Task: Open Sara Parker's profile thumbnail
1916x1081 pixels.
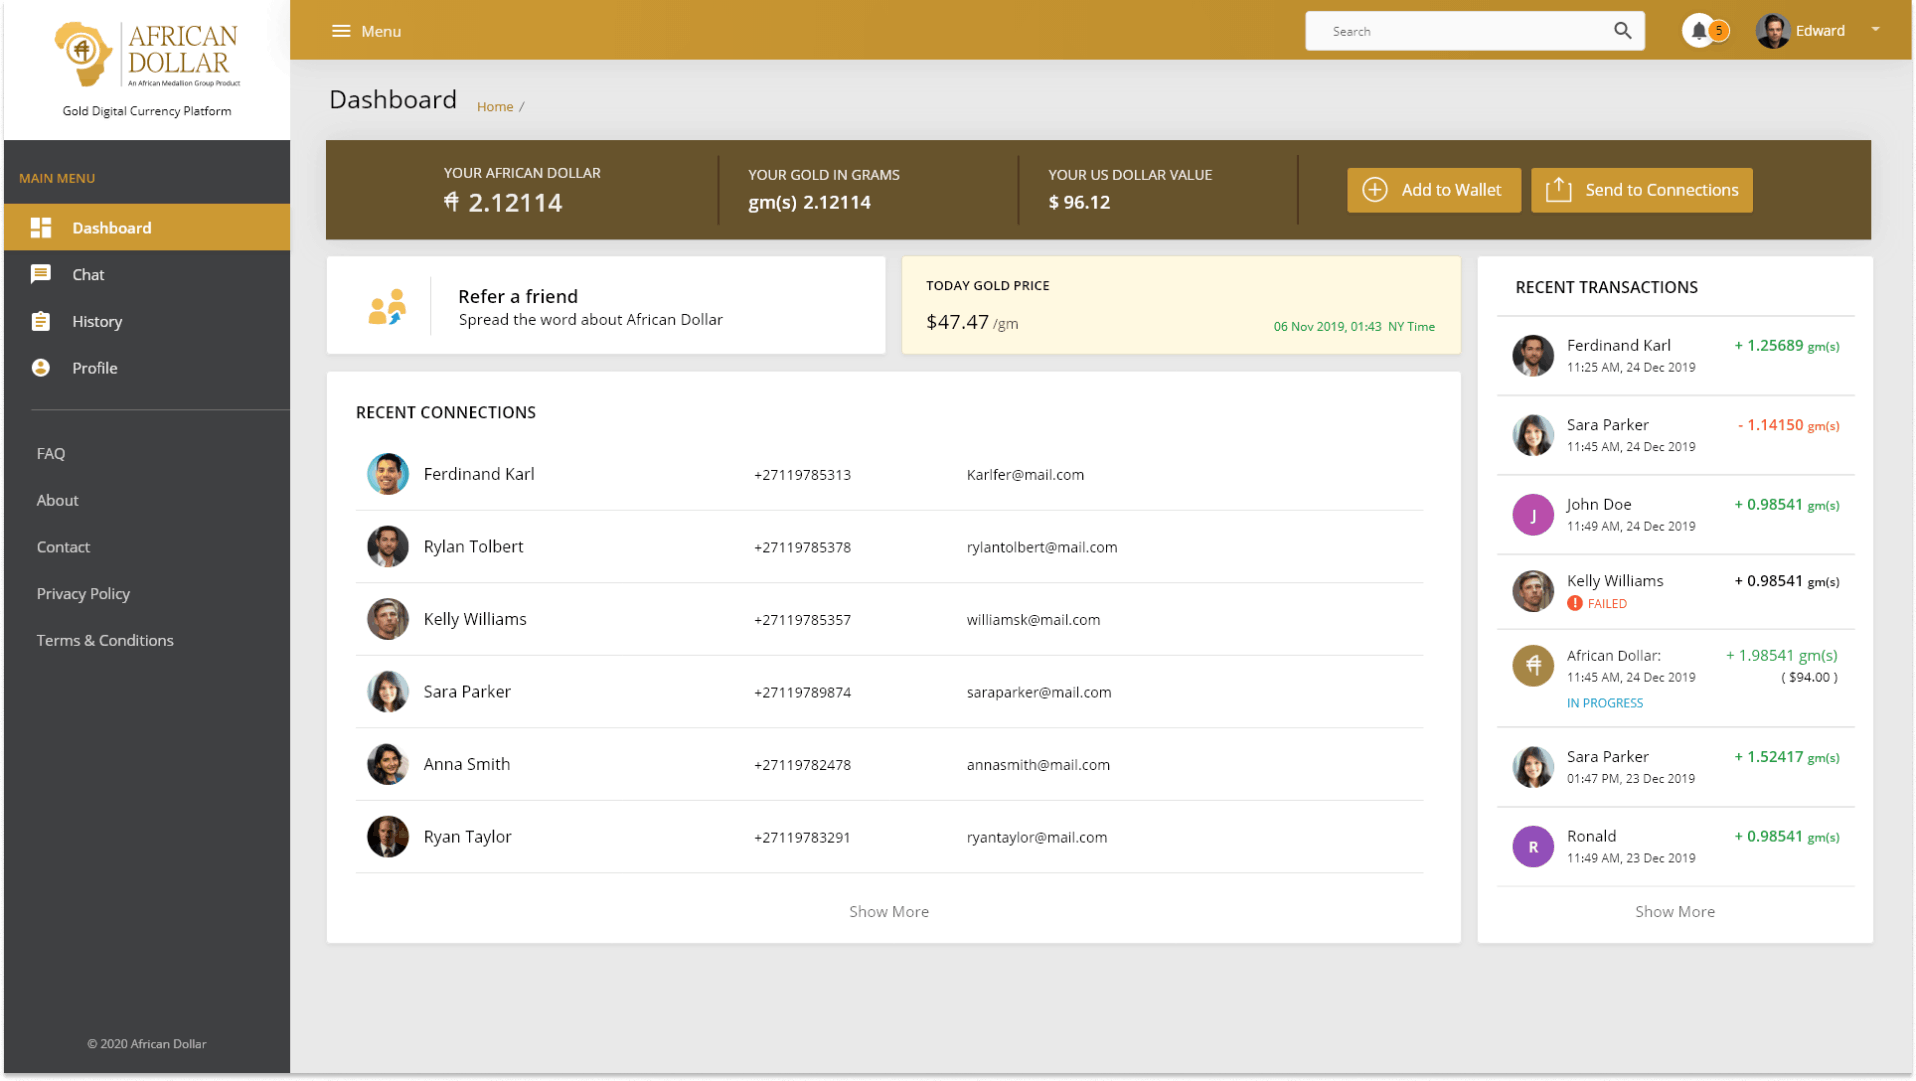Action: [x=388, y=691]
